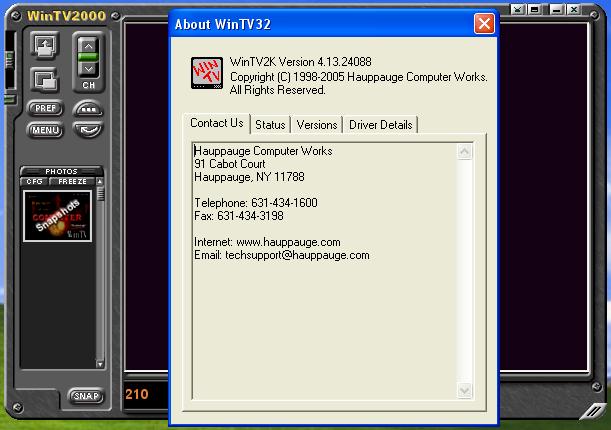Viewport: 611px width, 430px height.
Task: Click the PHOTOS panel header
Action: point(61,171)
